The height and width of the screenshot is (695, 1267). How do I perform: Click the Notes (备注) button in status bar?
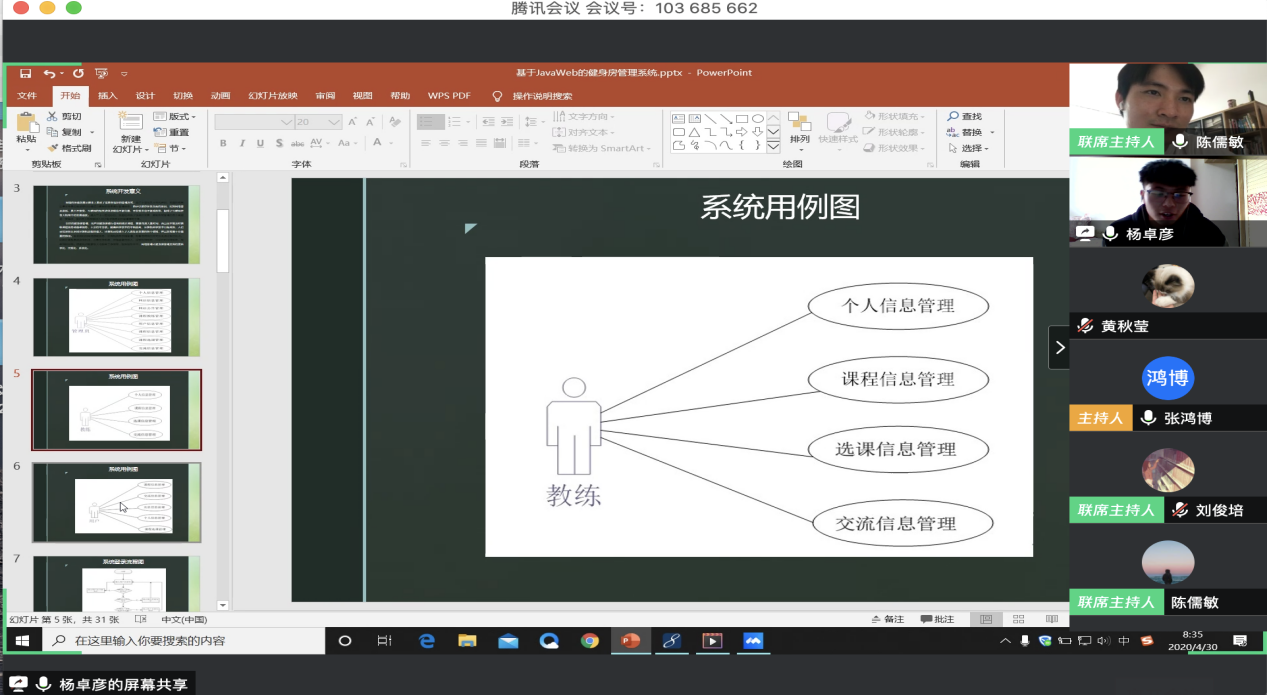tap(888, 619)
